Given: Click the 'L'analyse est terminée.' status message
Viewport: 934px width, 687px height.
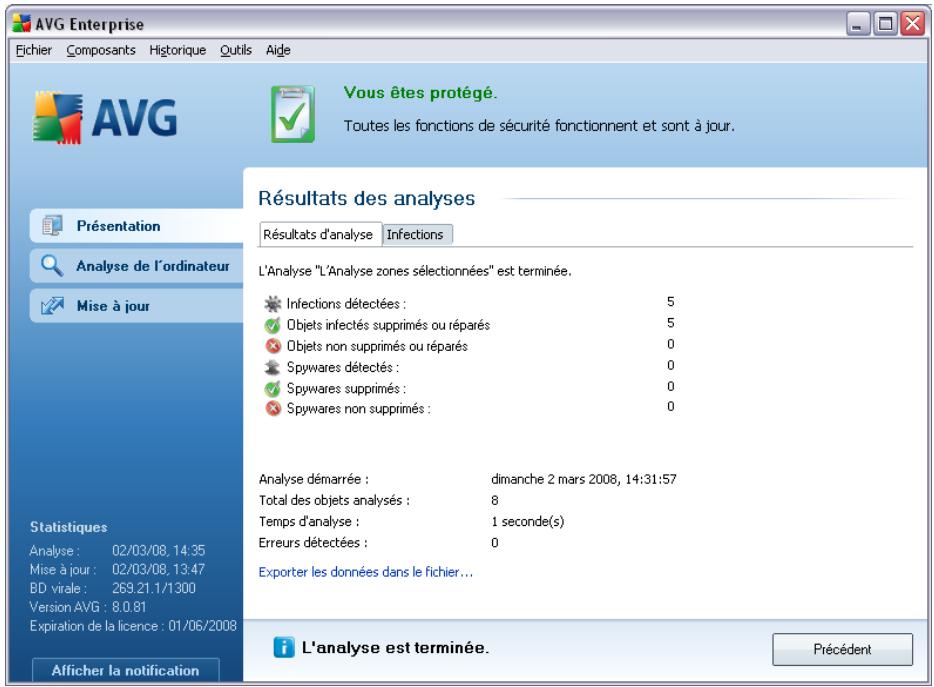Looking at the screenshot, I should [x=396, y=648].
